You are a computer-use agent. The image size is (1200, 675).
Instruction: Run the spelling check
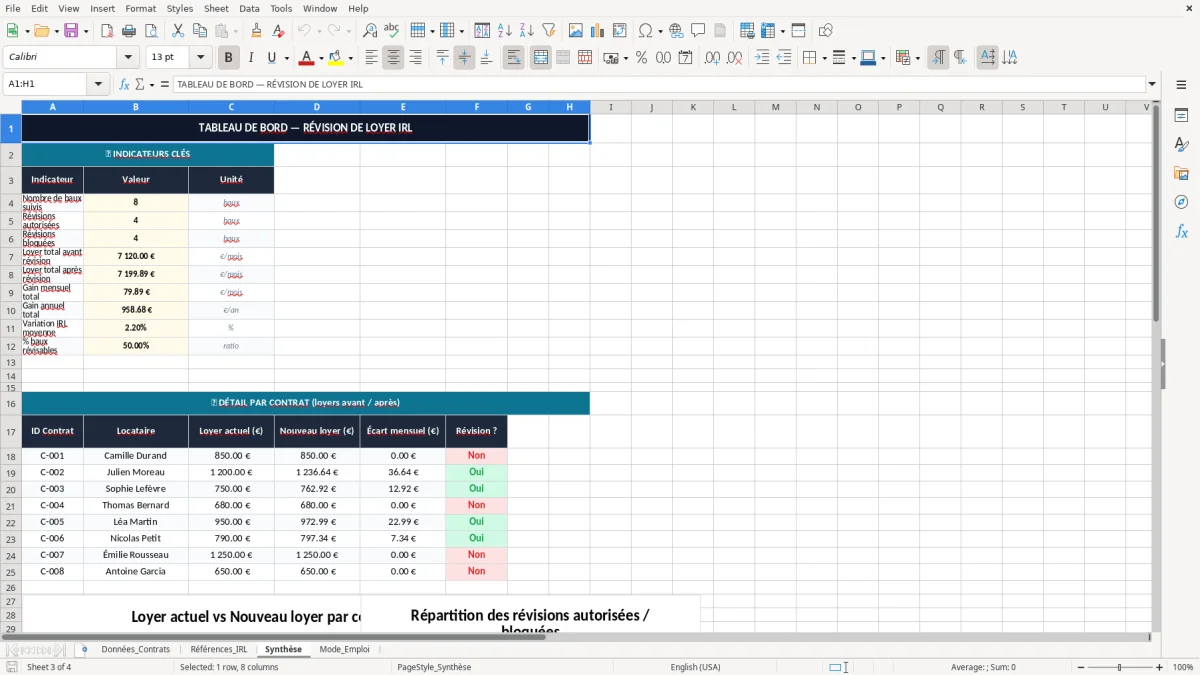click(392, 31)
